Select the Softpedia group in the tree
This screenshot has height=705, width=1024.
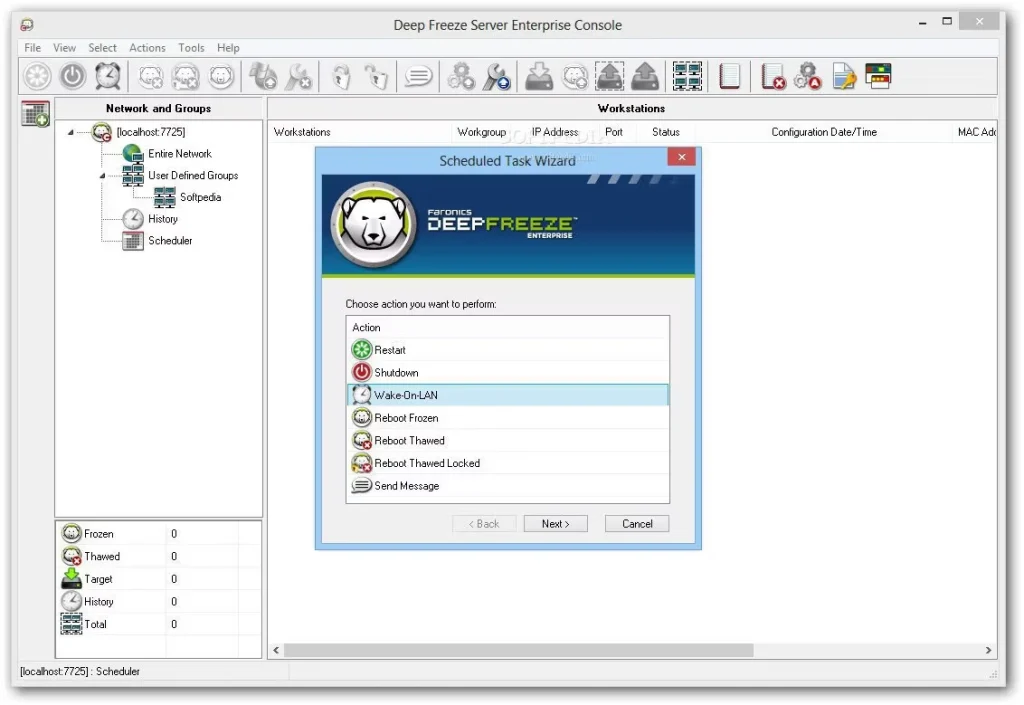click(200, 197)
